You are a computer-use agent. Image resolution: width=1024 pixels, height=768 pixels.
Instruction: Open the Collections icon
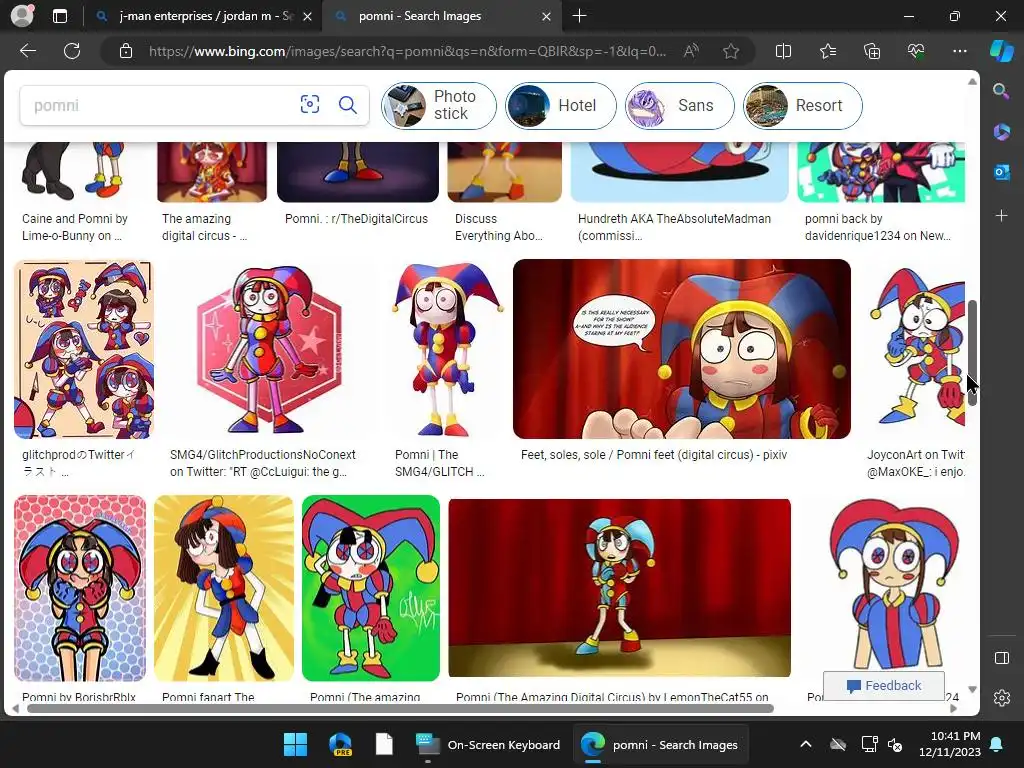click(x=872, y=51)
